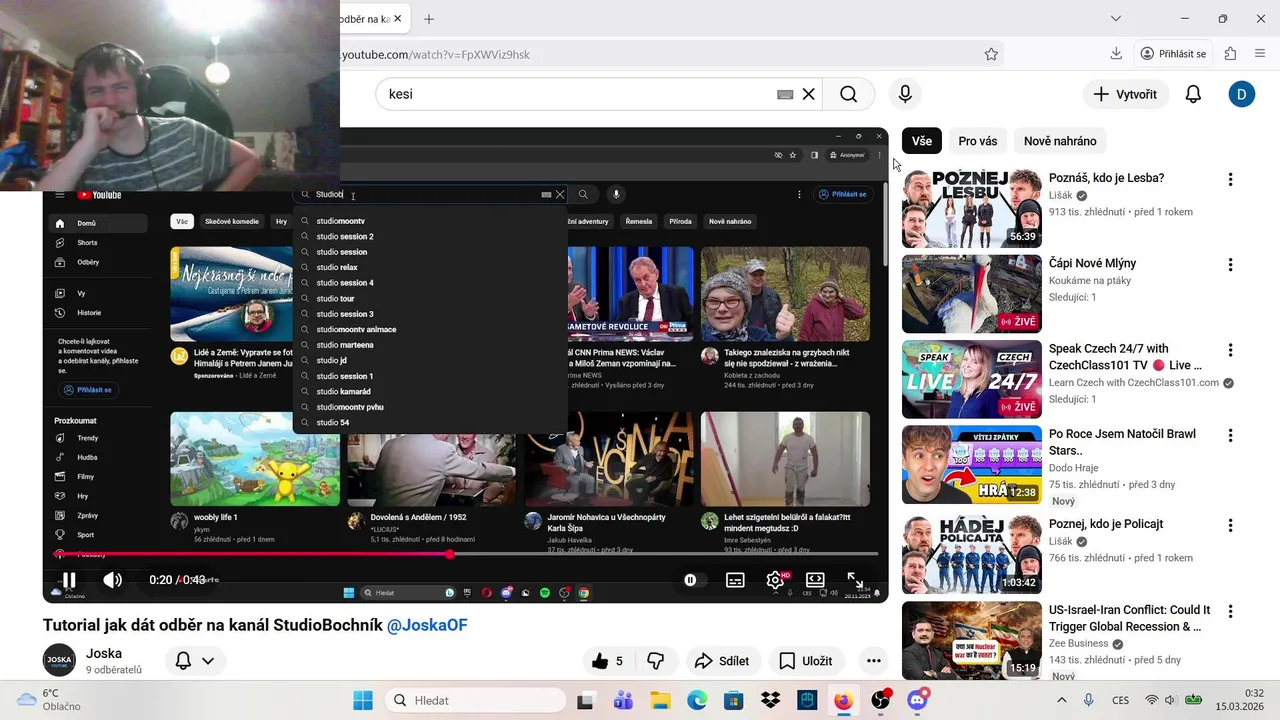Viewport: 1280px width, 720px height.
Task: Pause the playing YouTube video
Action: pyautogui.click(x=69, y=580)
